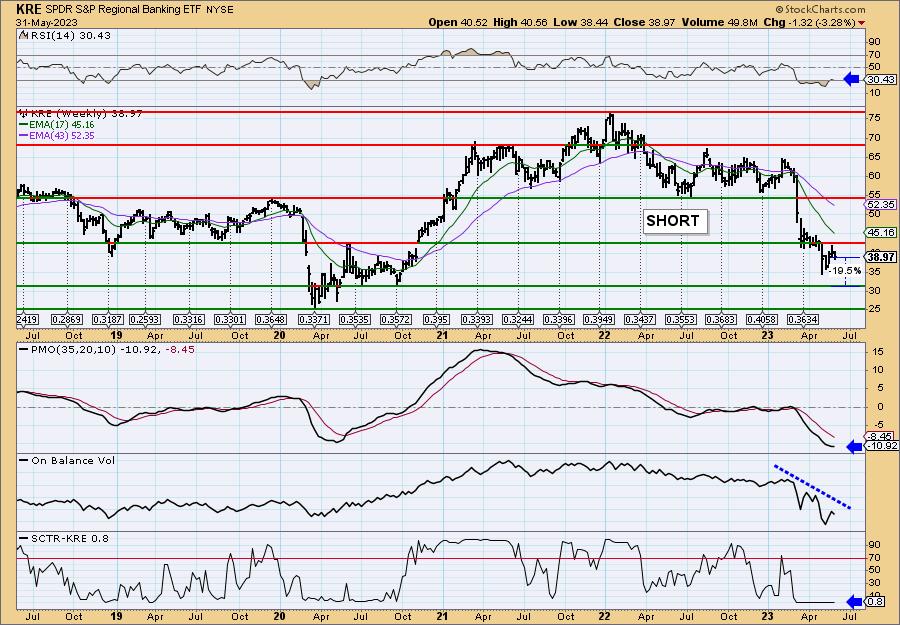The width and height of the screenshot is (900, 625).
Task: Click the 65 label on the price axis
Action: (x=874, y=156)
